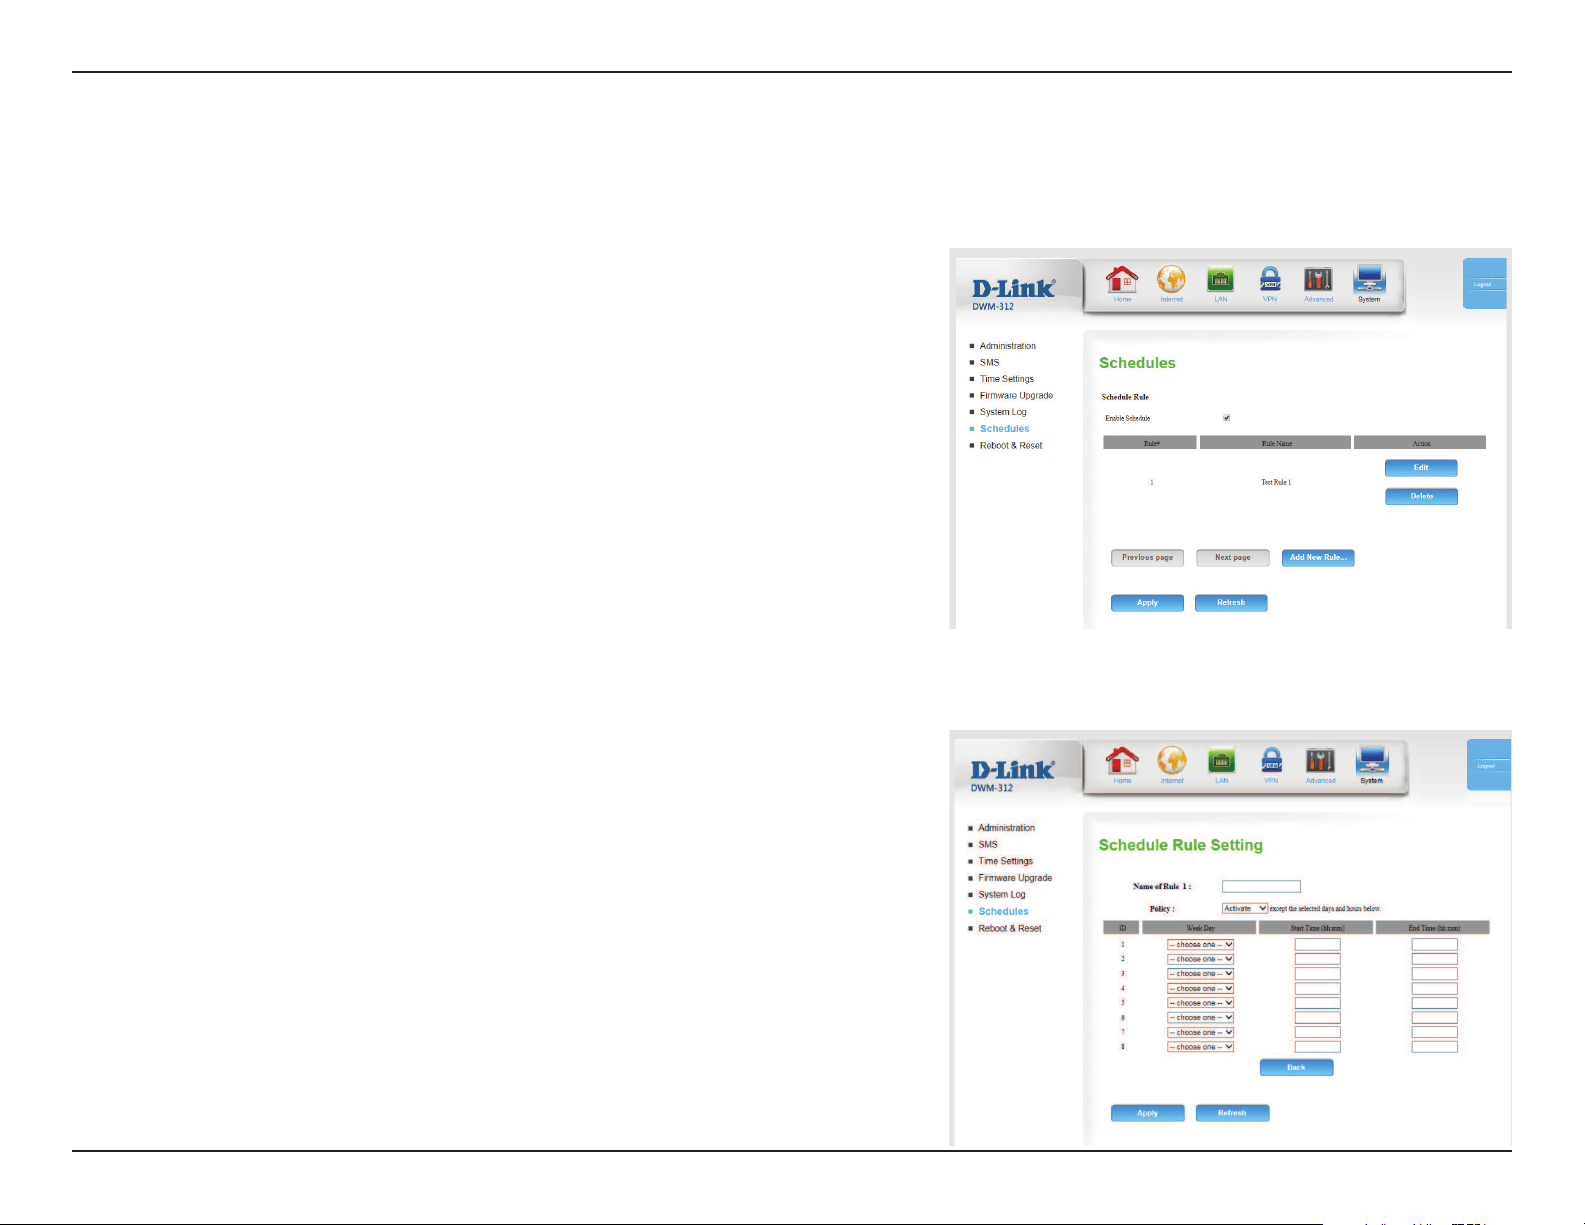The width and height of the screenshot is (1585, 1225).
Task: Select the System monitor icon on the Schedules page
Action: click(1369, 279)
